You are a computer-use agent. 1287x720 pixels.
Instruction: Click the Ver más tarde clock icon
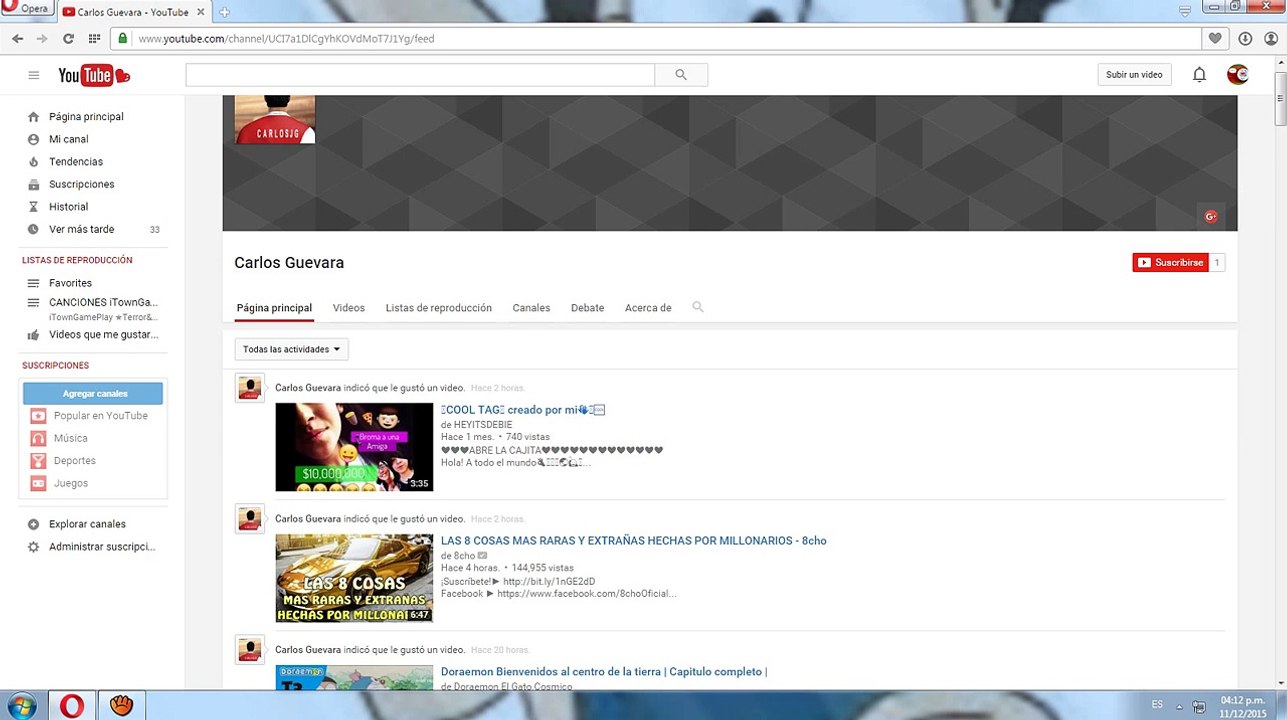[33, 229]
